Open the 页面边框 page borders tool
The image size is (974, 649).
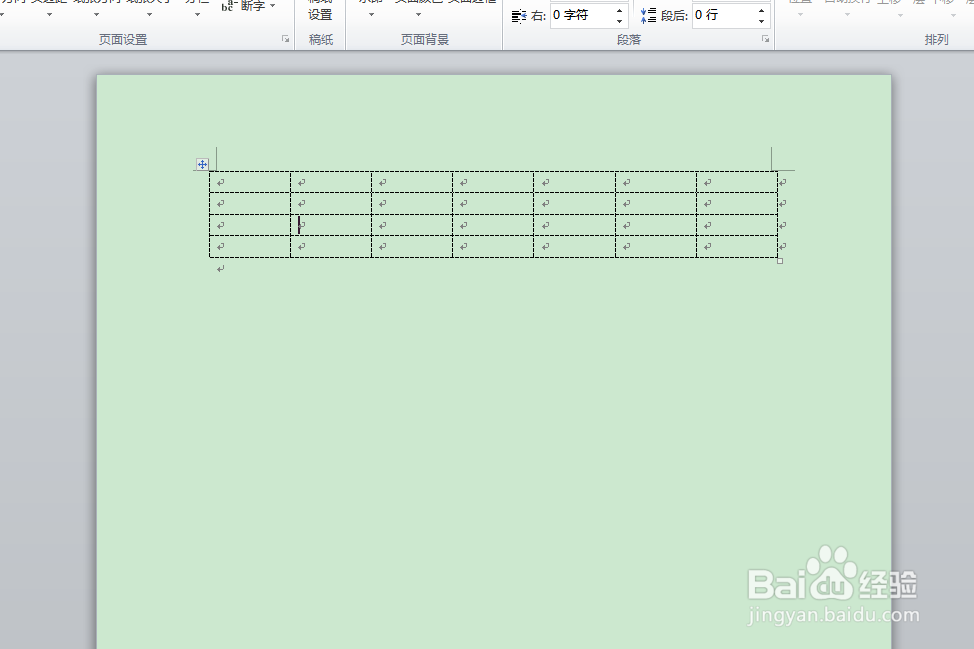click(x=468, y=2)
